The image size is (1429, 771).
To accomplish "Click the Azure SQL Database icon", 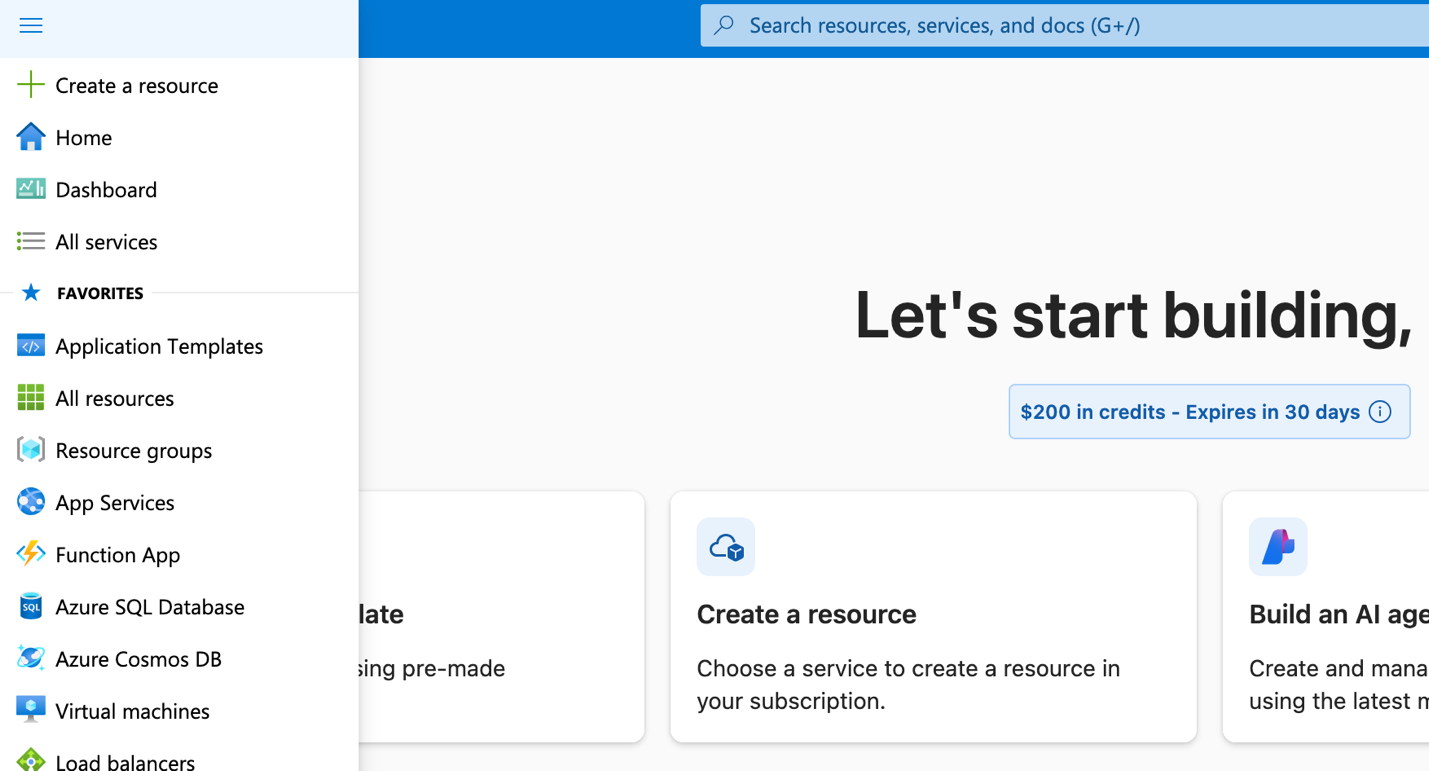I will click(x=30, y=606).
